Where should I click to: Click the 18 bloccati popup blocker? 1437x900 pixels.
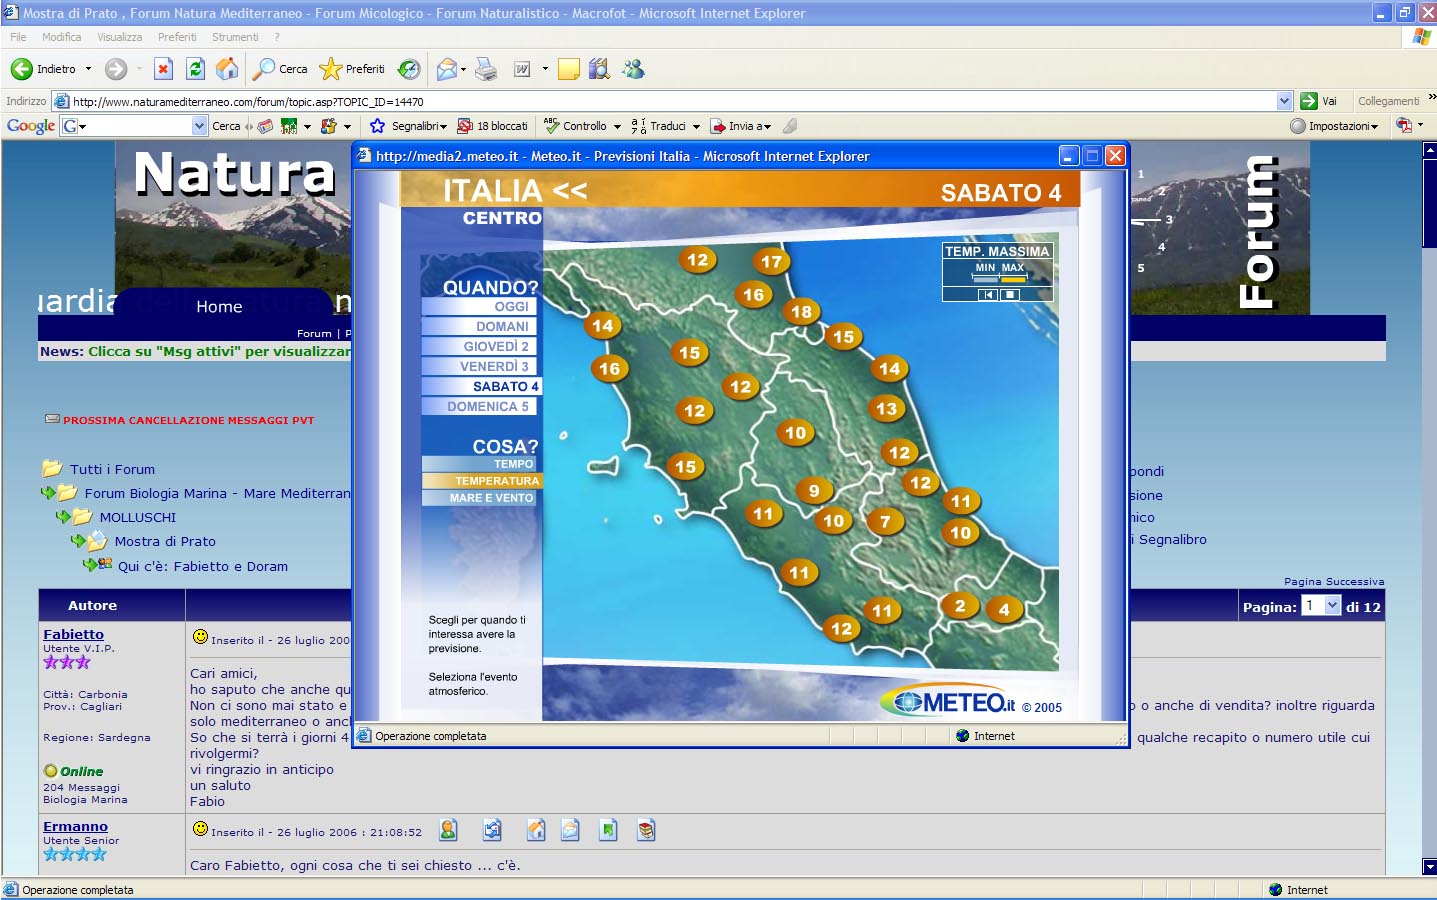(492, 126)
